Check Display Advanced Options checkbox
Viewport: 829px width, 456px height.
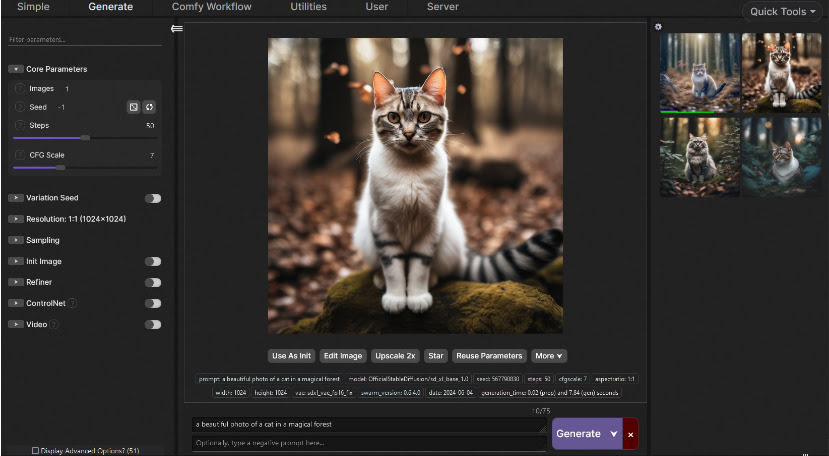(x=36, y=450)
